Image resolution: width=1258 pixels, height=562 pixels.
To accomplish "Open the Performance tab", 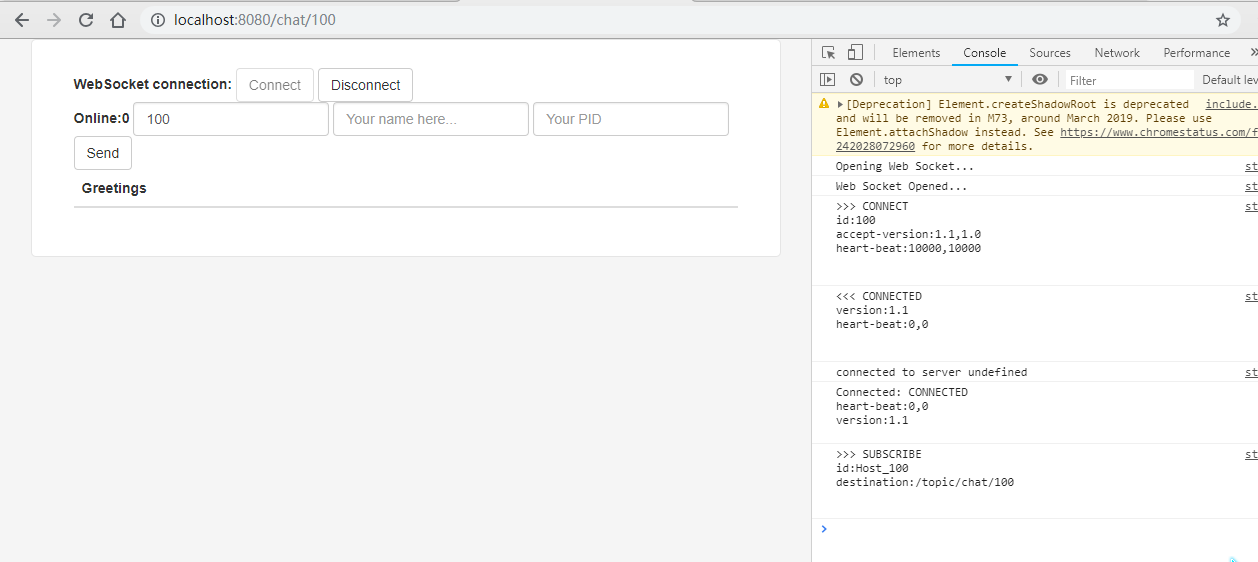I will tap(1196, 53).
